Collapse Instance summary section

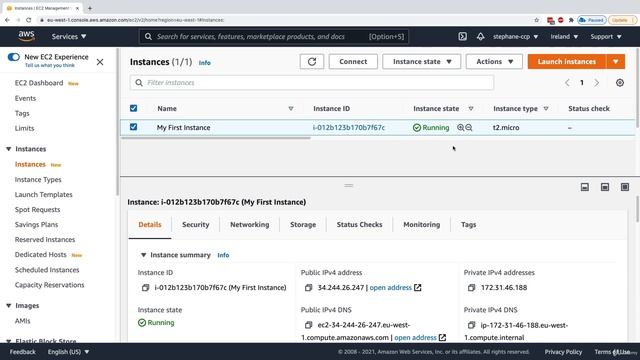(x=143, y=255)
